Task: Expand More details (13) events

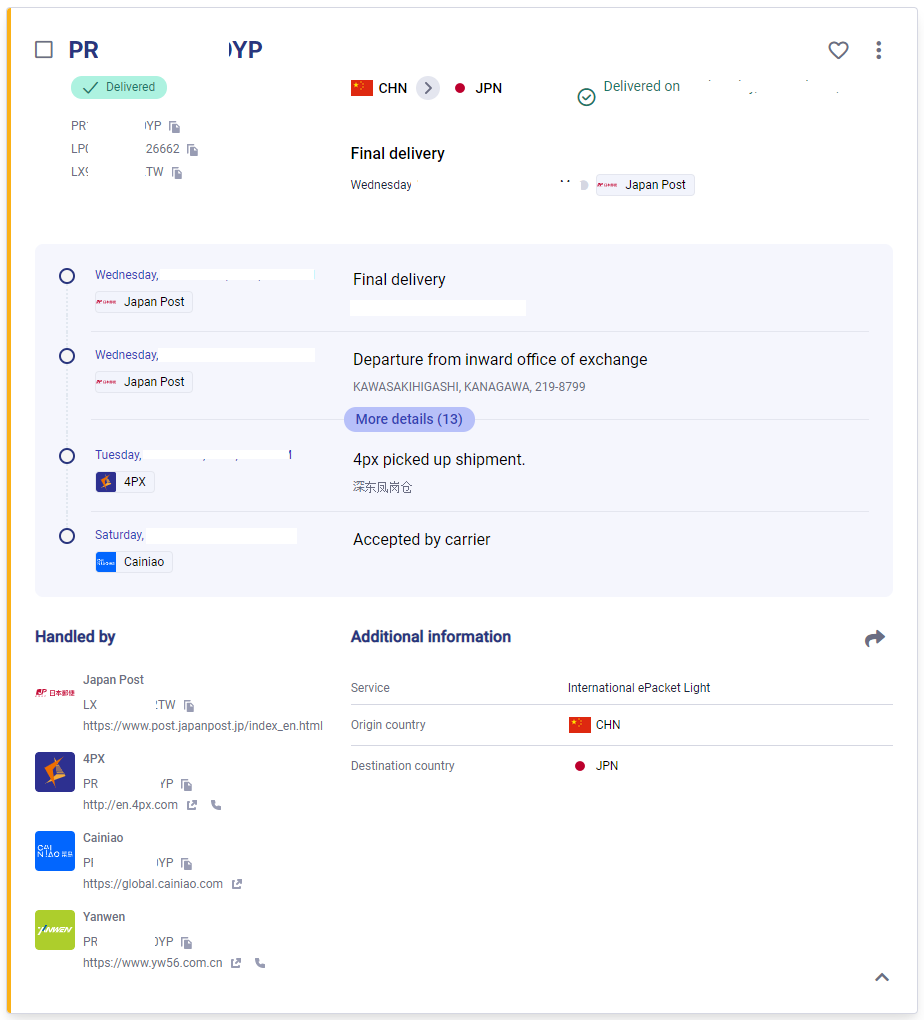Action: point(409,419)
